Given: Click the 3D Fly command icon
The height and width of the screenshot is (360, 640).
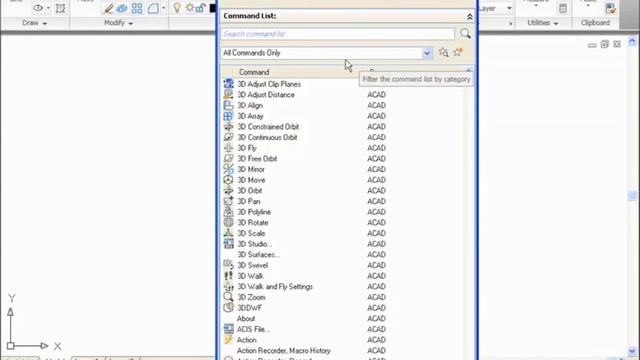Looking at the screenshot, I should [x=229, y=148].
